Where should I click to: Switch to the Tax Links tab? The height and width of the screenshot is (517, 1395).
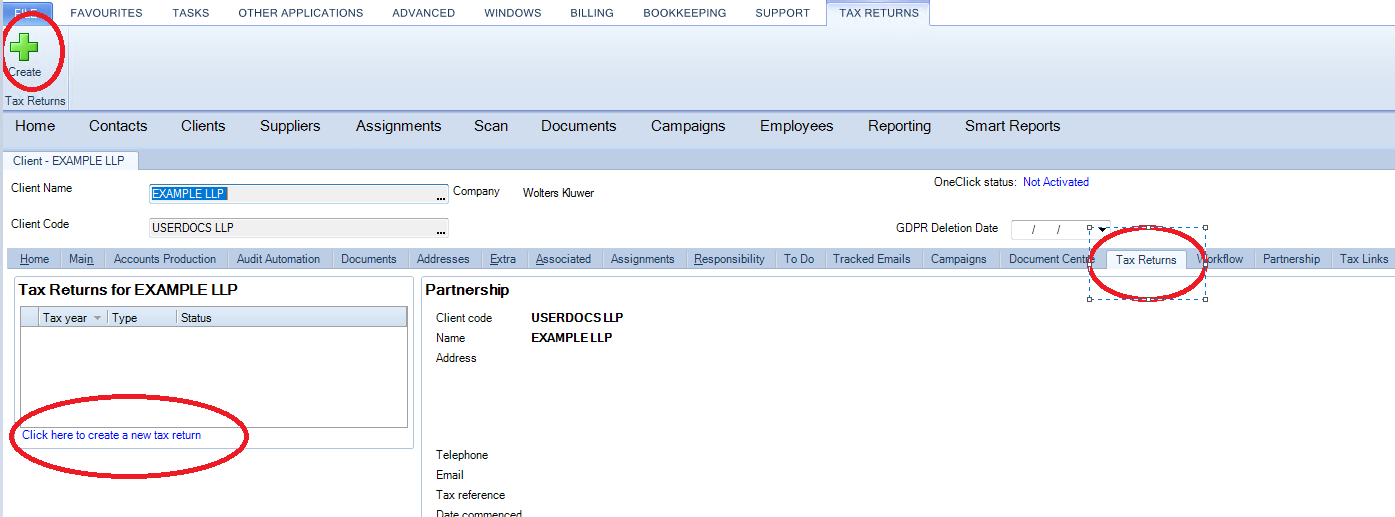[x=1363, y=259]
